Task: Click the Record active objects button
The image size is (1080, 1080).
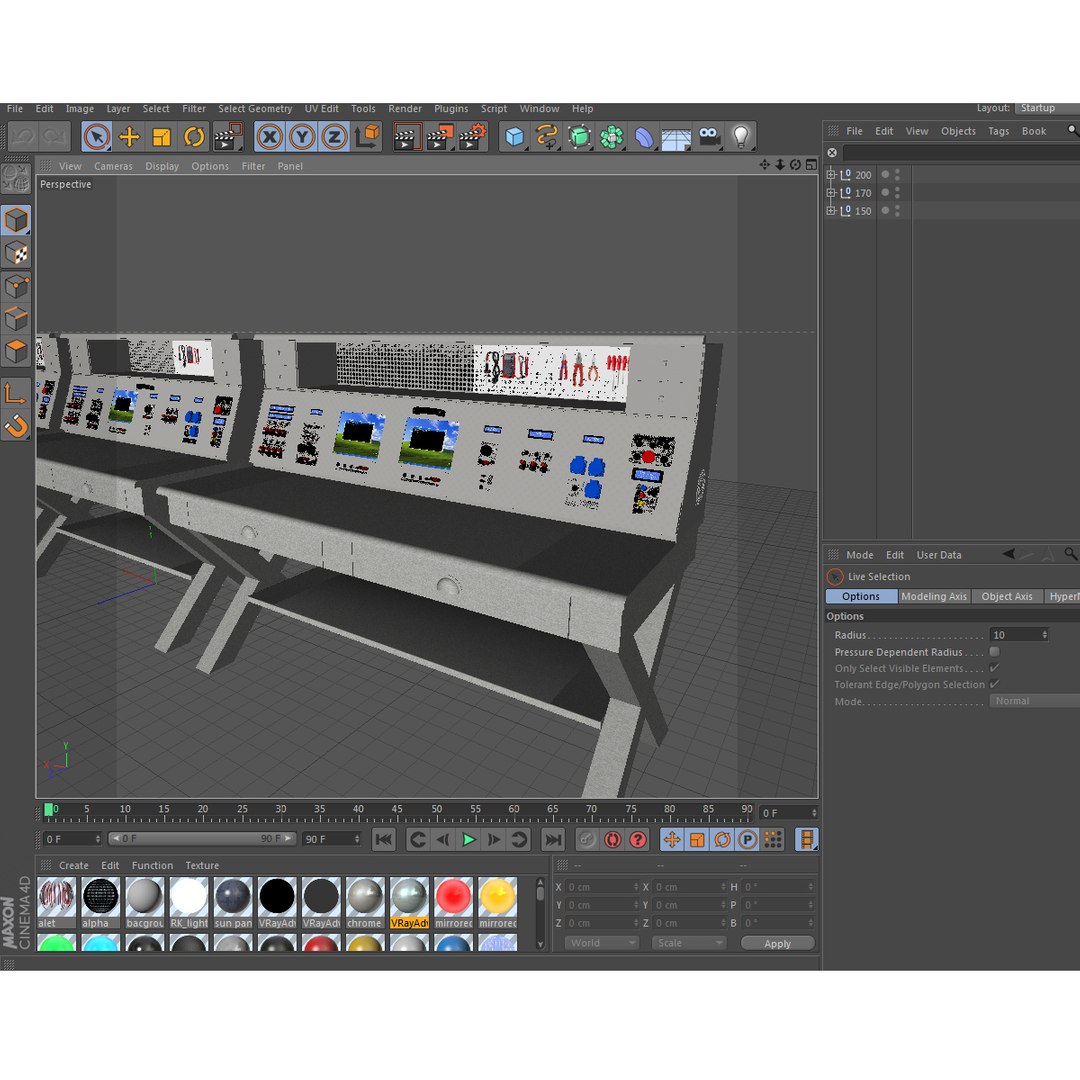Action: coord(587,840)
